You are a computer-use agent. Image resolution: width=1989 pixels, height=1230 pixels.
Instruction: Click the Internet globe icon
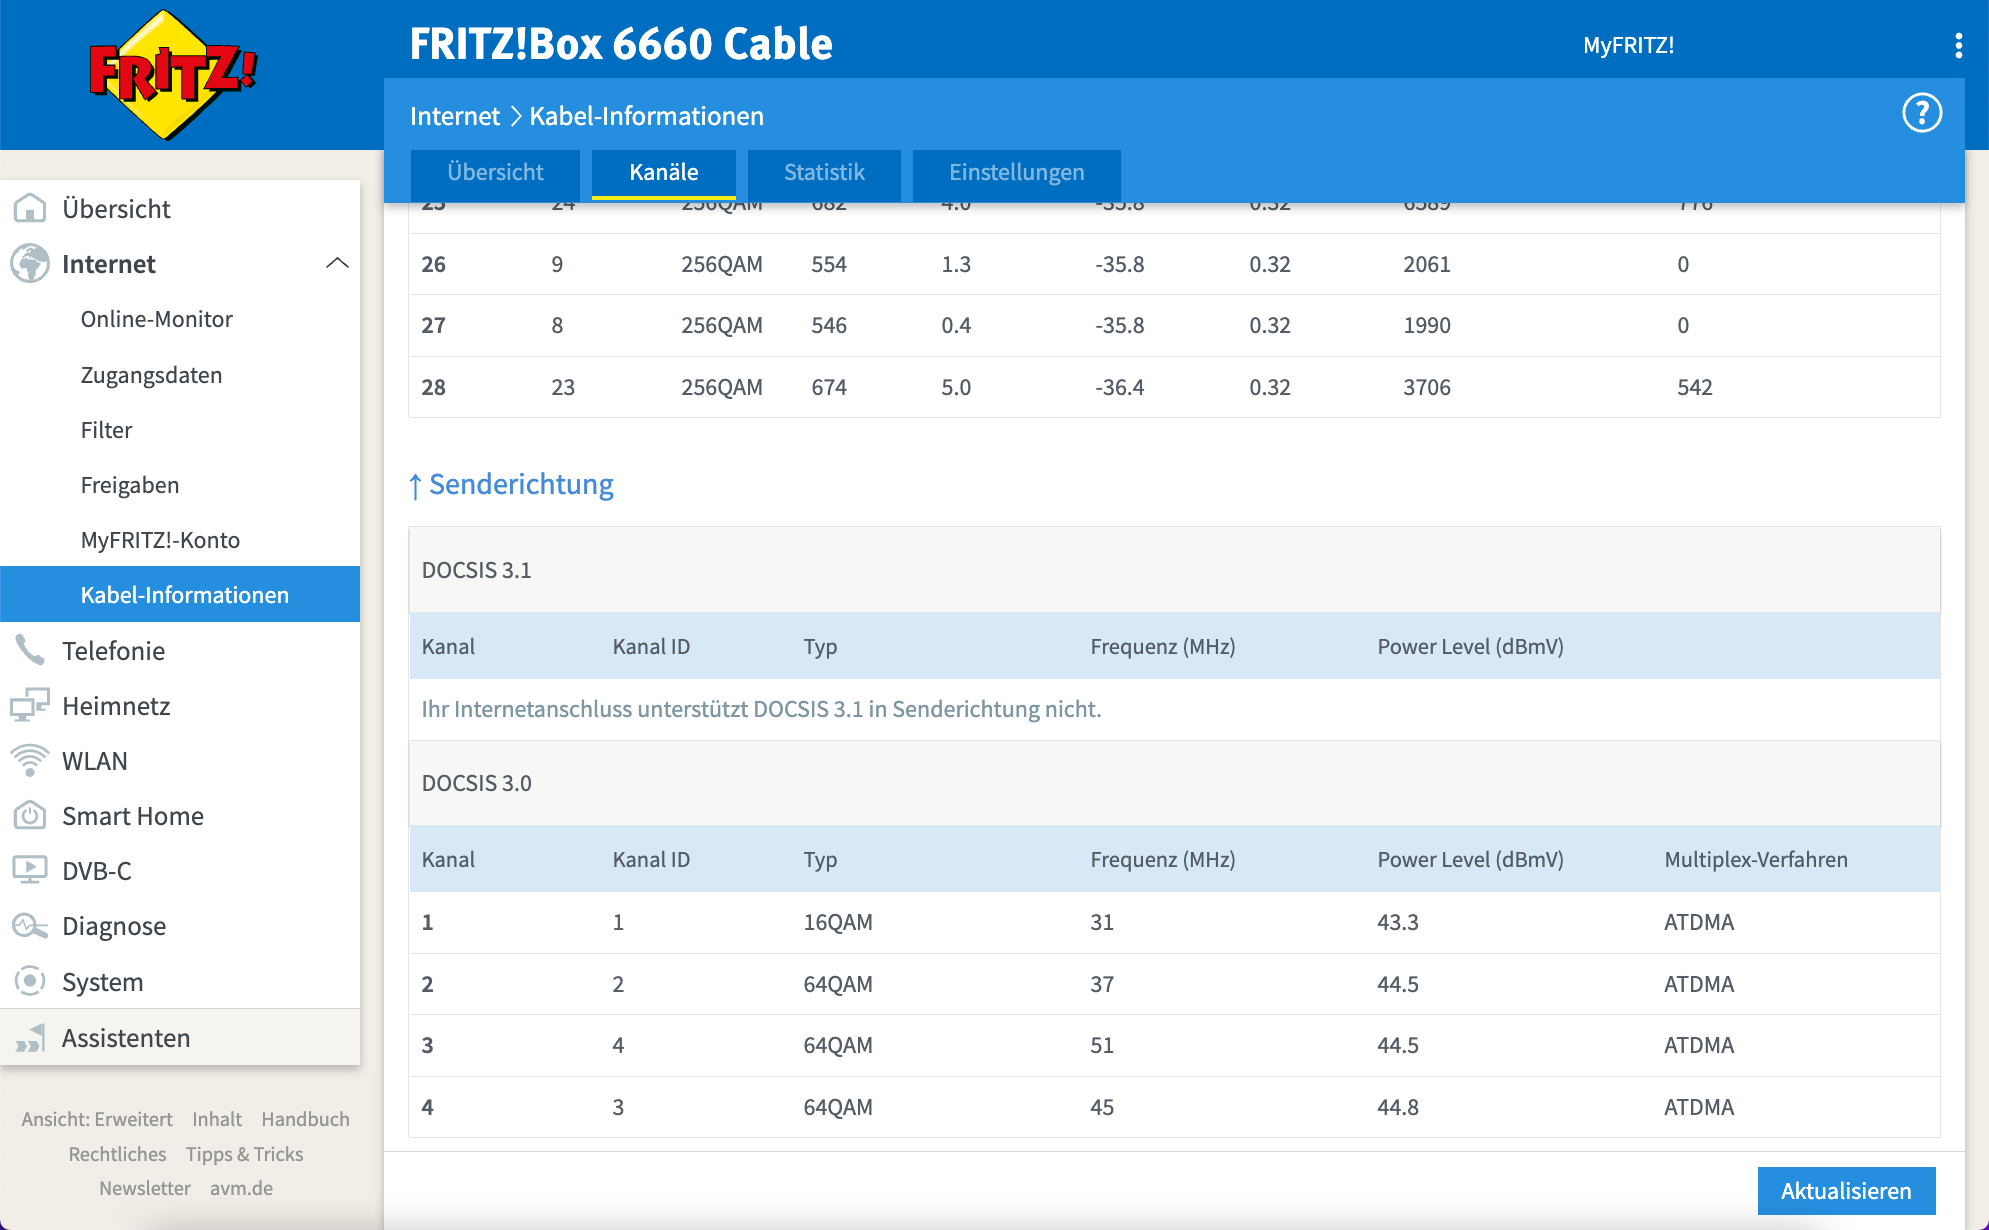coord(30,264)
